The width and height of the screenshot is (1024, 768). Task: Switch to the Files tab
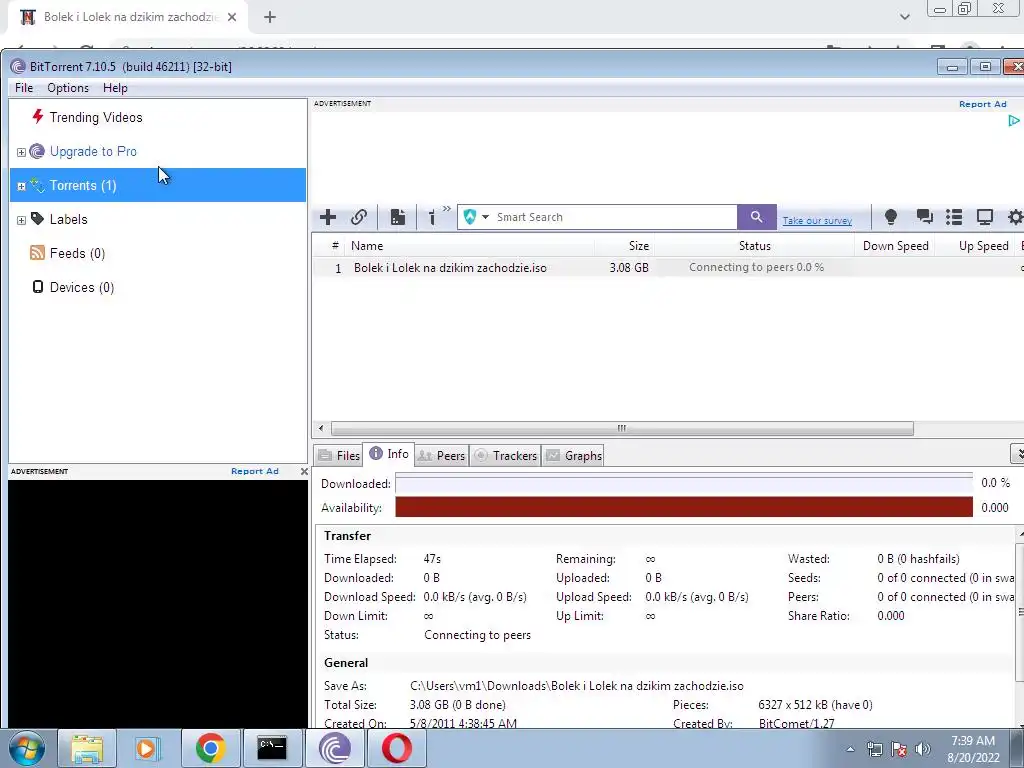click(339, 456)
